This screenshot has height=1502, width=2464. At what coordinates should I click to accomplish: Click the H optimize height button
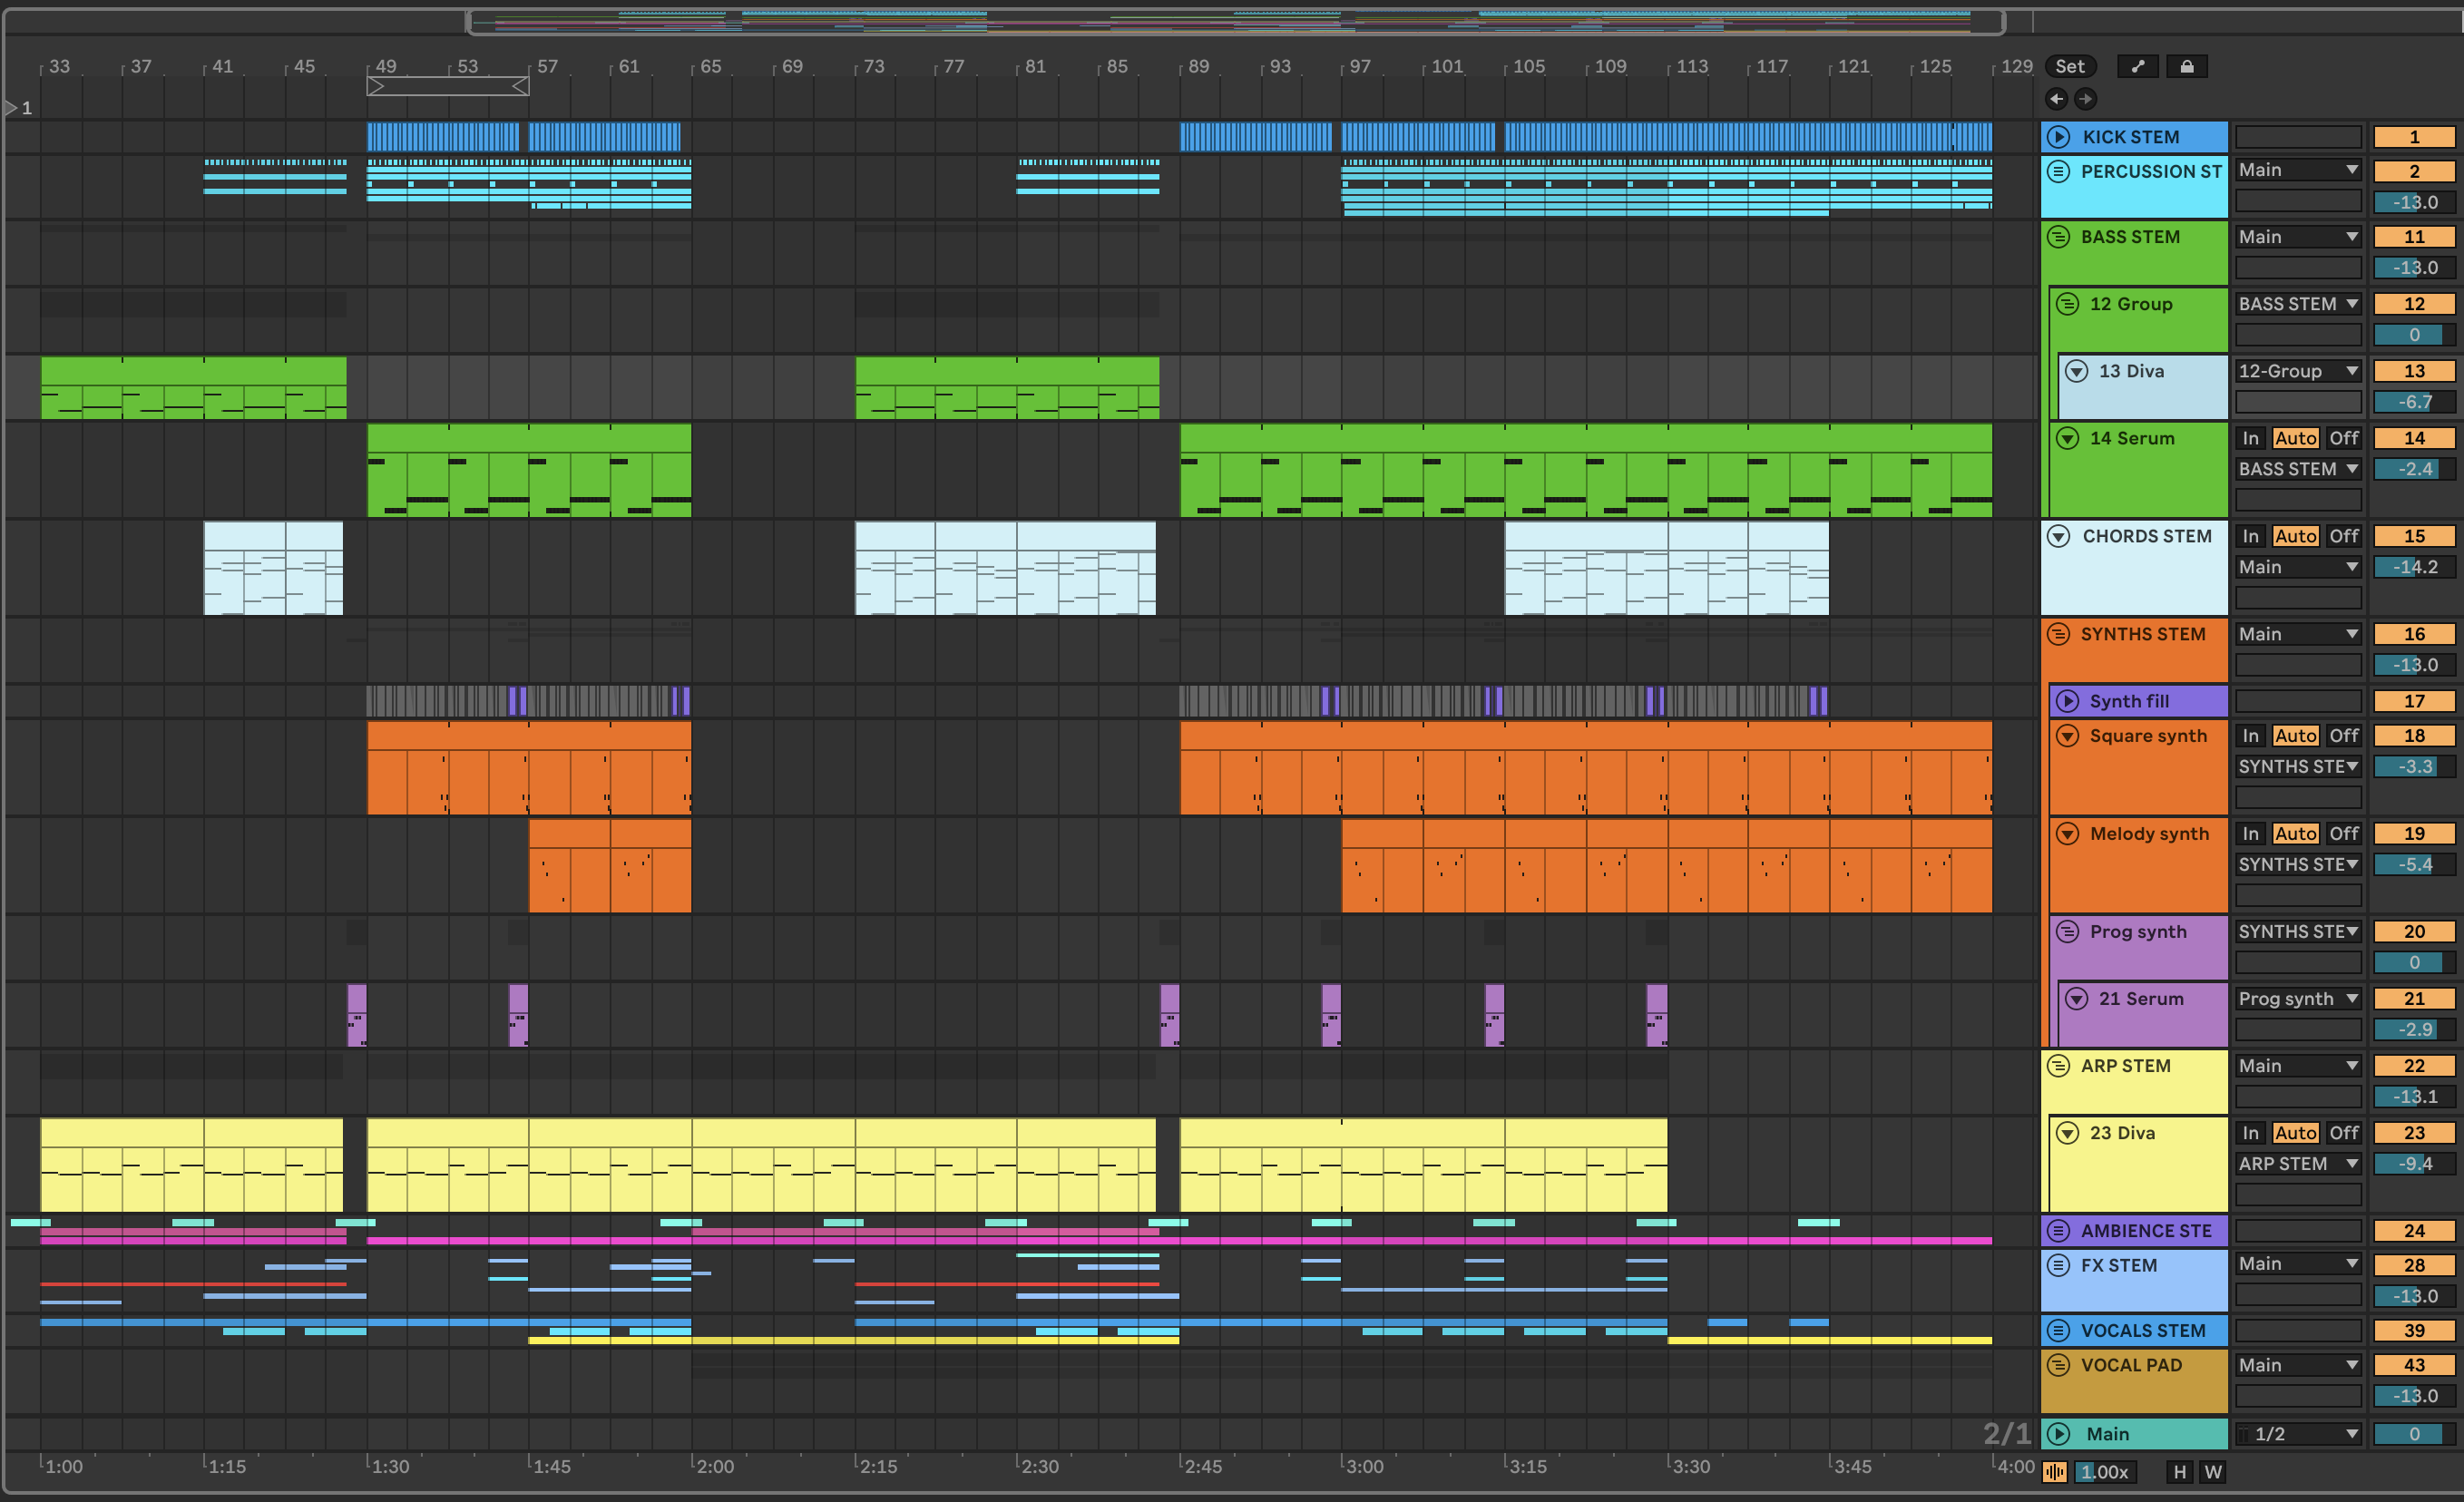[2179, 1472]
